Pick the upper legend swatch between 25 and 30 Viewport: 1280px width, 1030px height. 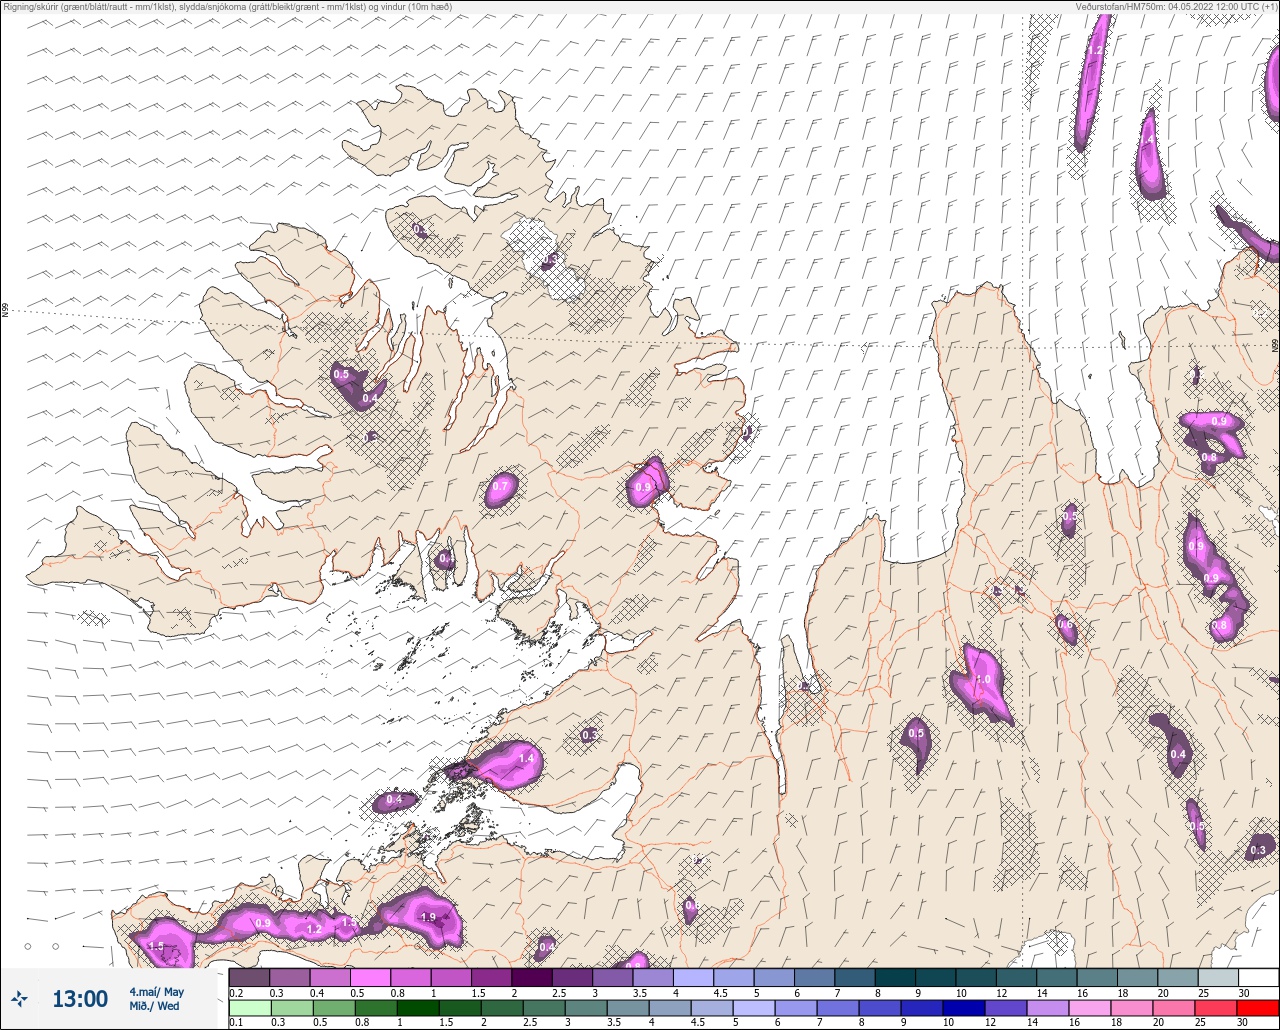click(x=1218, y=977)
